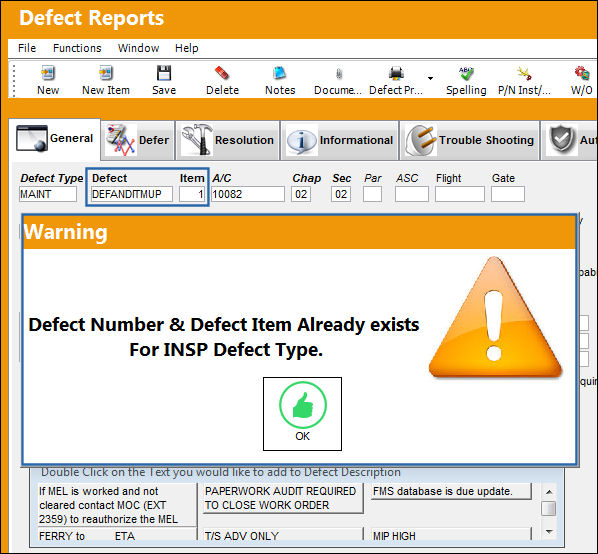Image resolution: width=598 pixels, height=554 pixels.
Task: Click the Defect Type field MAINT
Action: (48, 194)
